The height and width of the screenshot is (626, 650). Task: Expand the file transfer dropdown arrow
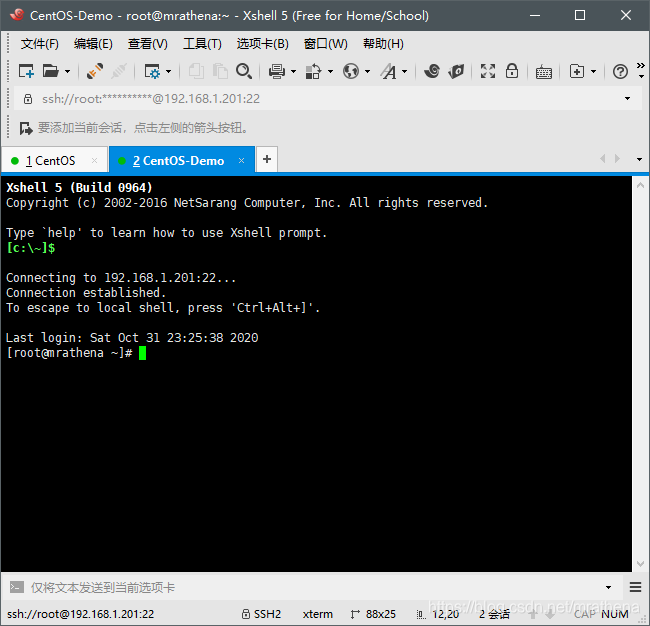[x=330, y=72]
